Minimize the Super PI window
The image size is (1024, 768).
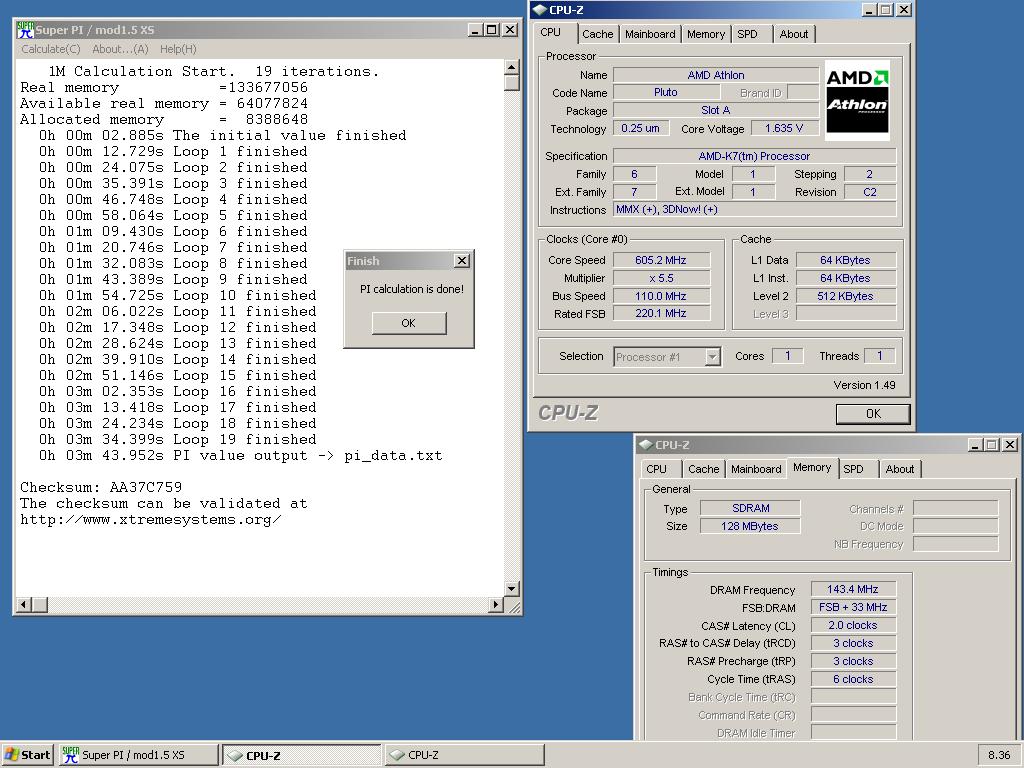[476, 29]
